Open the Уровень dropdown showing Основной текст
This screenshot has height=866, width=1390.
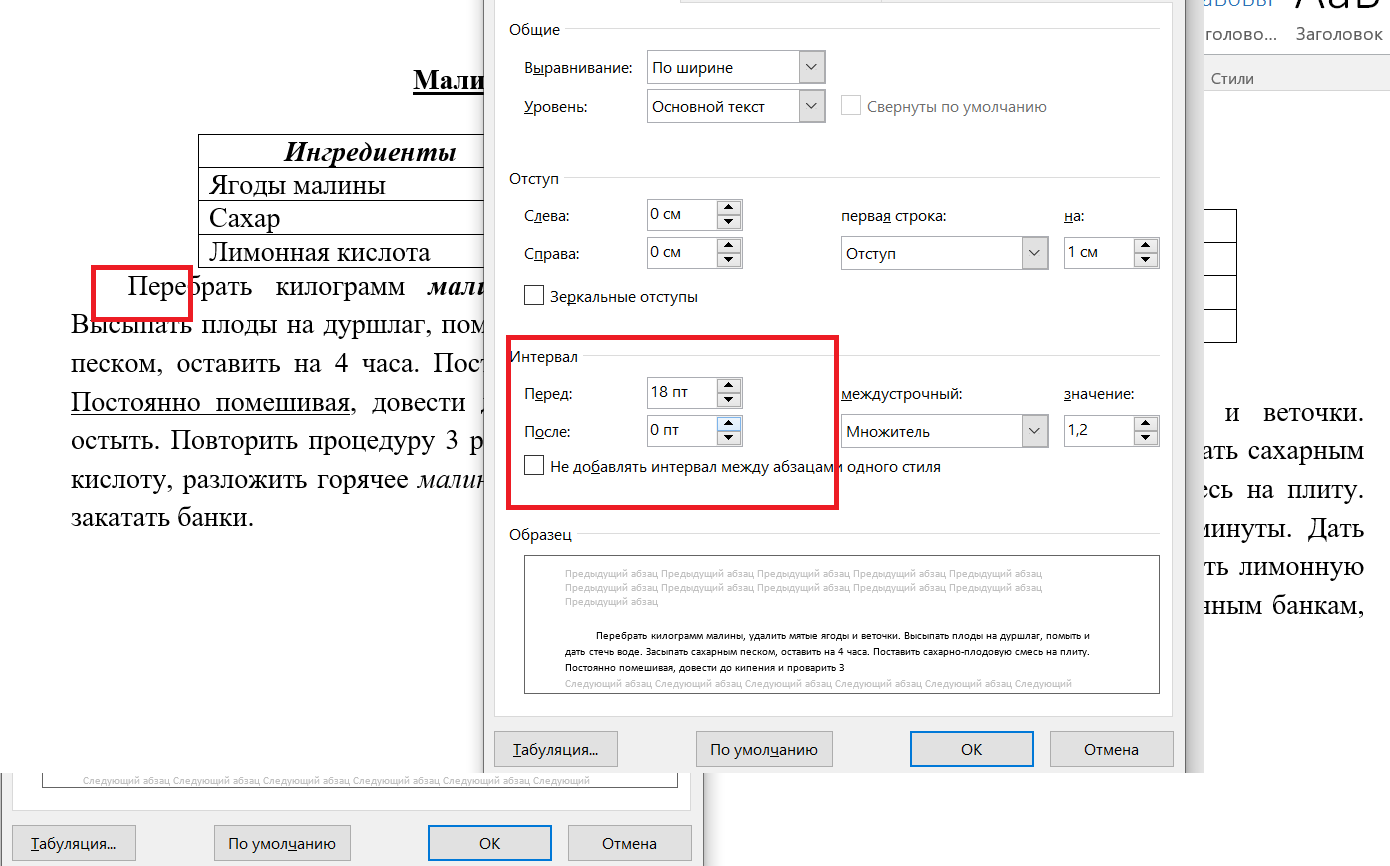coord(736,106)
